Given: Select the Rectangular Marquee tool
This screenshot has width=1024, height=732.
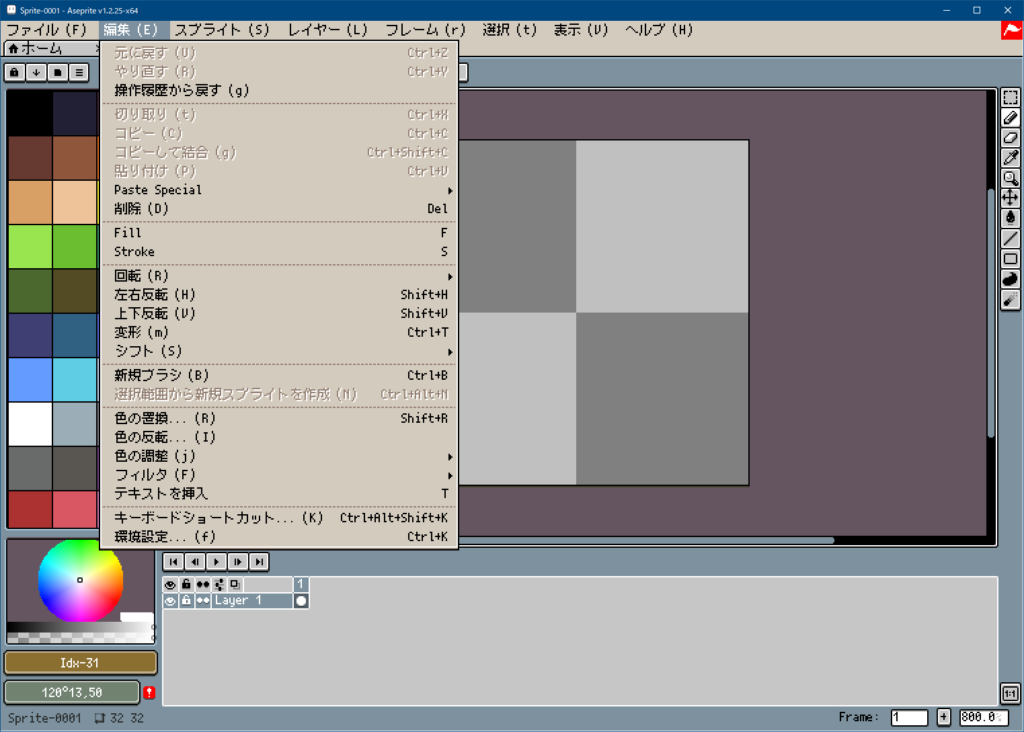Looking at the screenshot, I should click(x=1010, y=98).
